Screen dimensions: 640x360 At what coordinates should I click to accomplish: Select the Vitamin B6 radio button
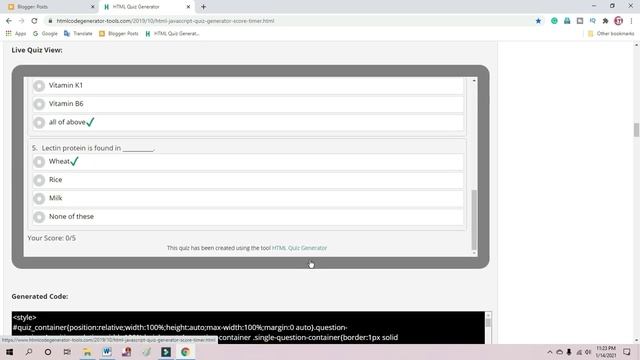pyautogui.click(x=39, y=104)
